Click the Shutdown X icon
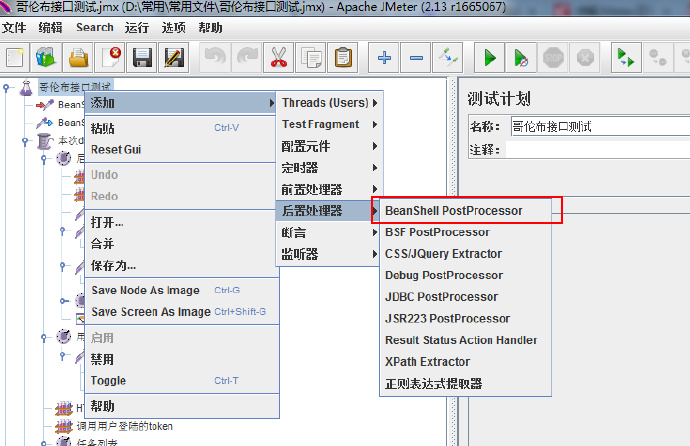Image resolution: width=690 pixels, height=446 pixels. 585,58
